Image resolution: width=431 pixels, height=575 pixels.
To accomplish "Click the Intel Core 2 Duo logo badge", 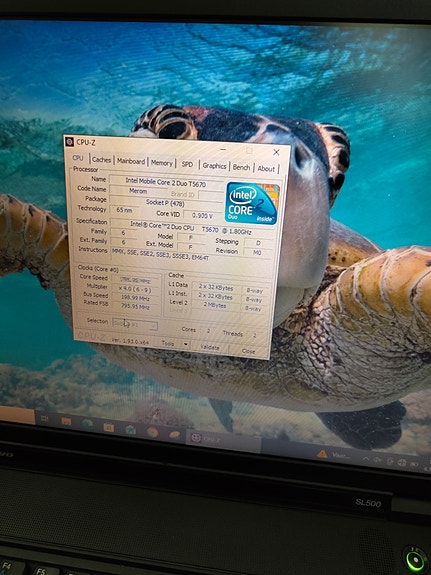I will pyautogui.click(x=252, y=202).
